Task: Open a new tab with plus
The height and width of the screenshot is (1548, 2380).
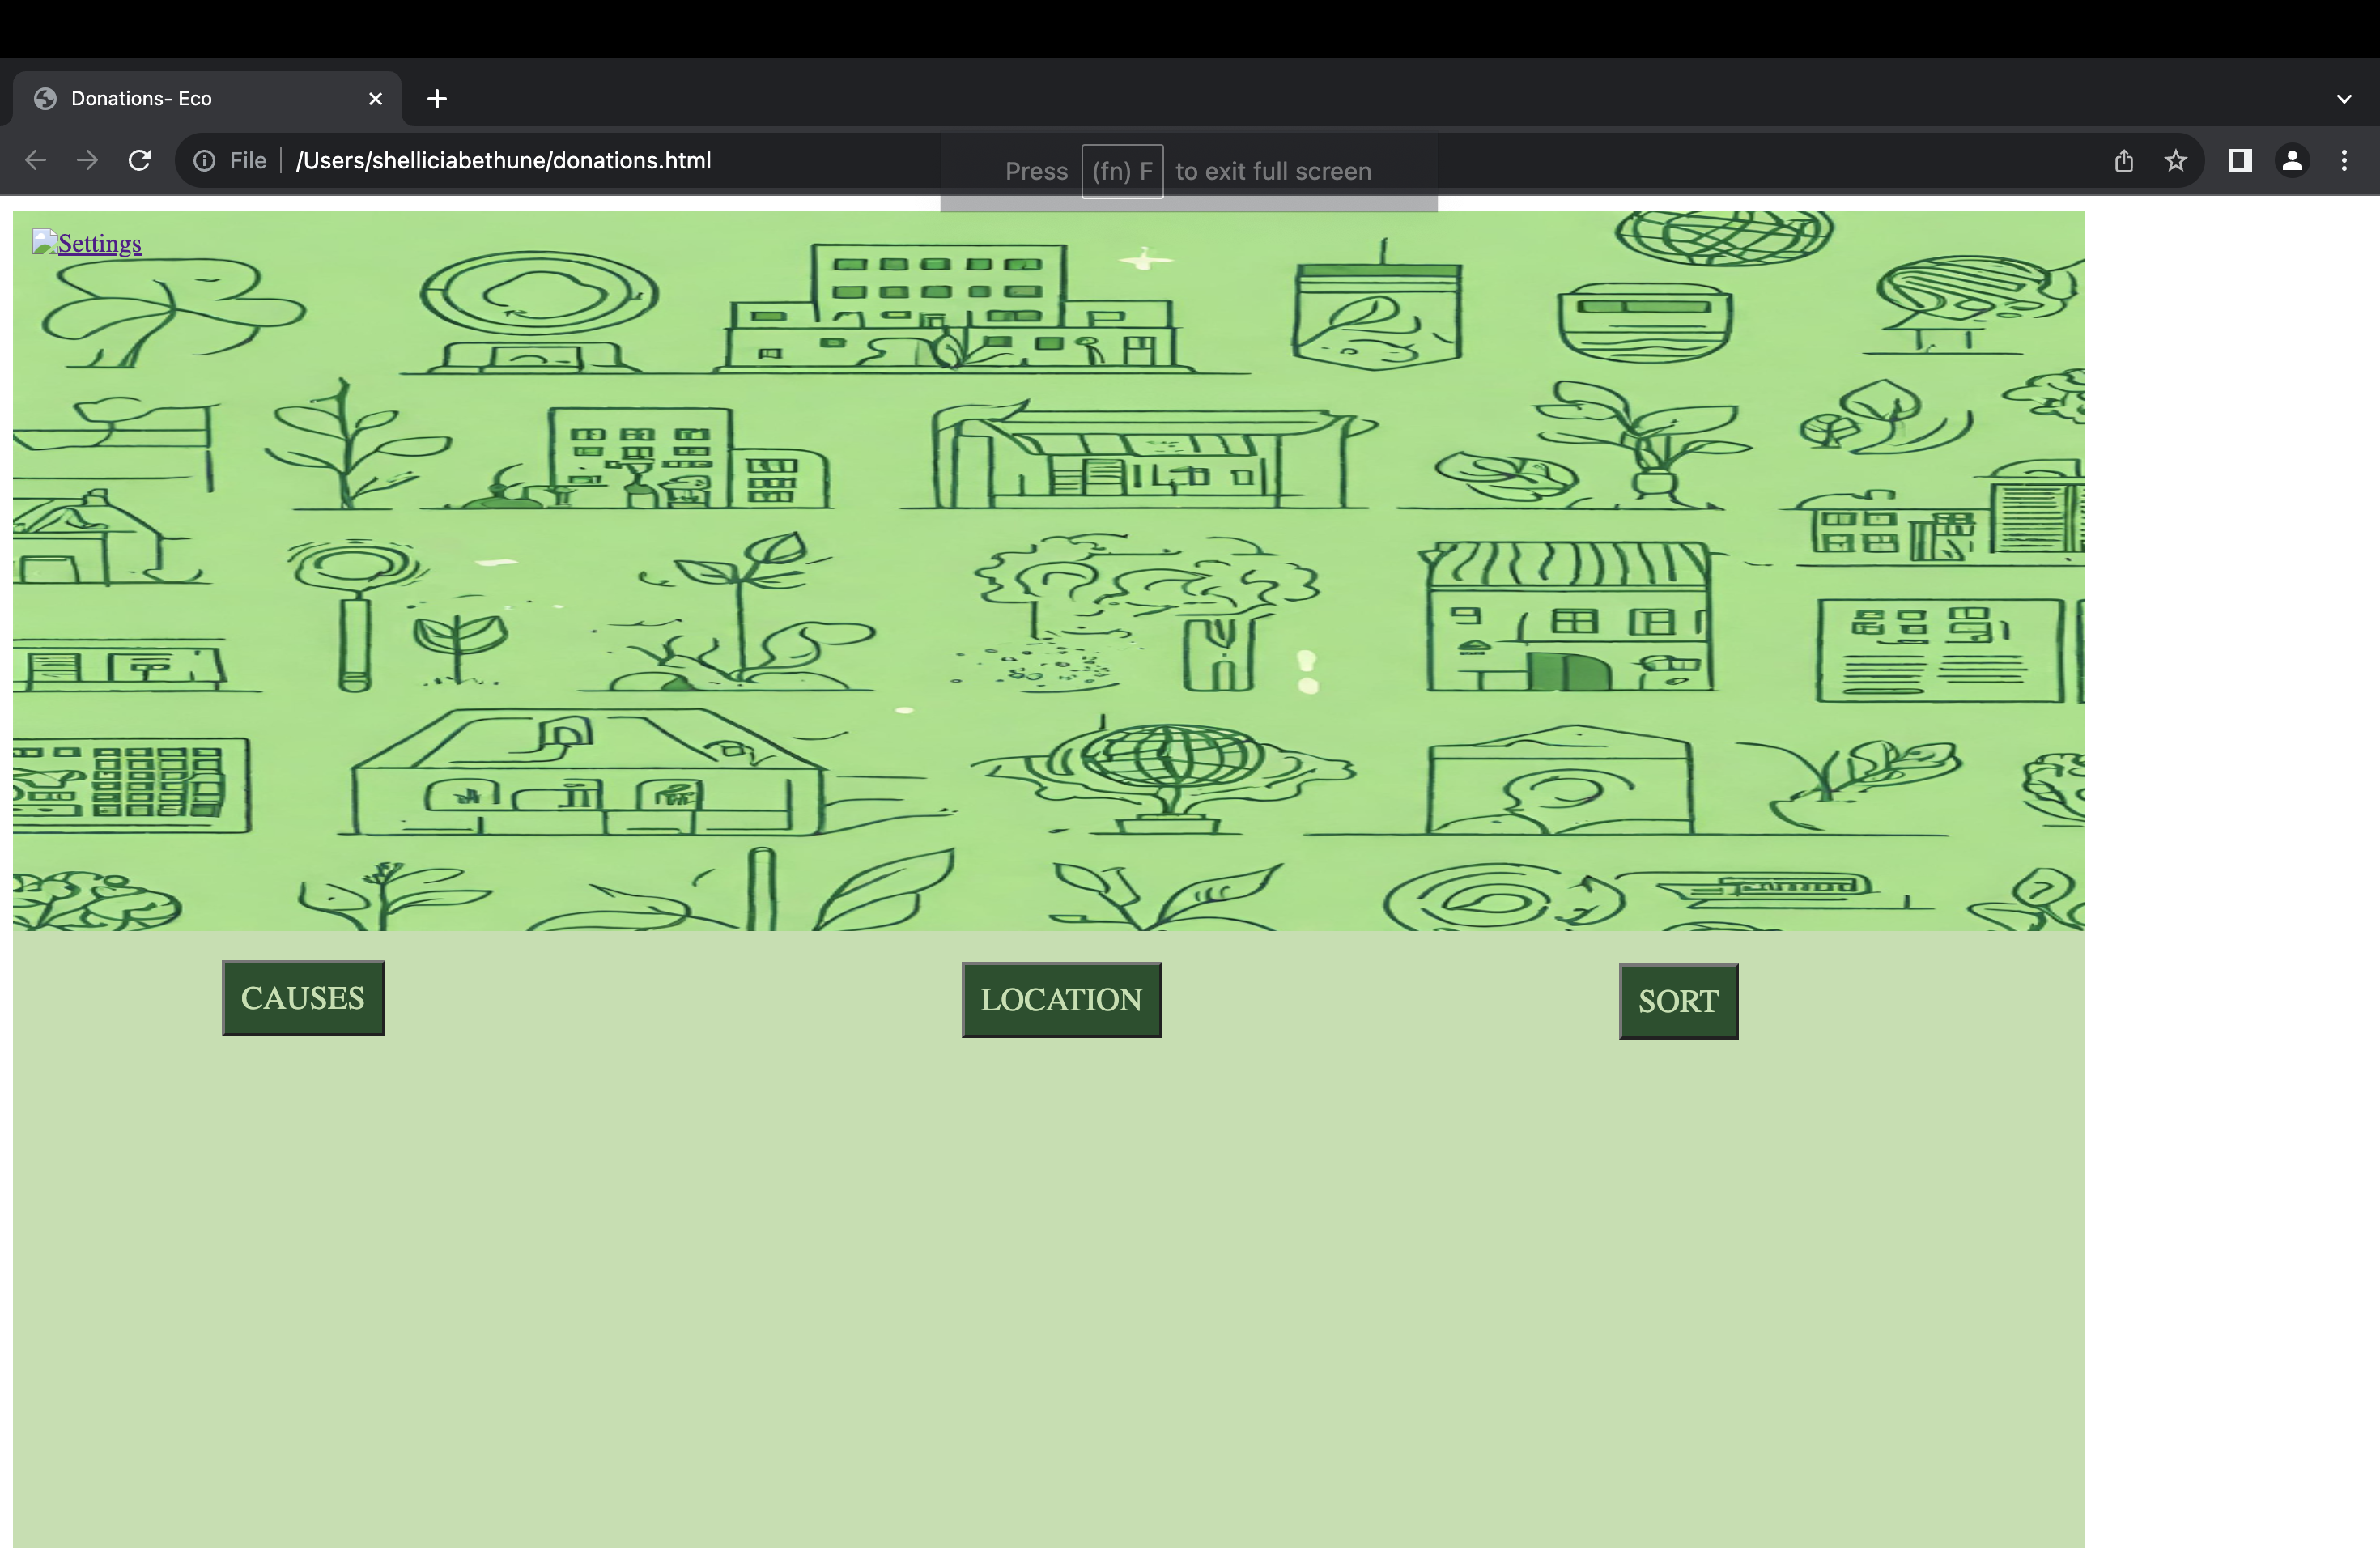Action: pyautogui.click(x=437, y=99)
